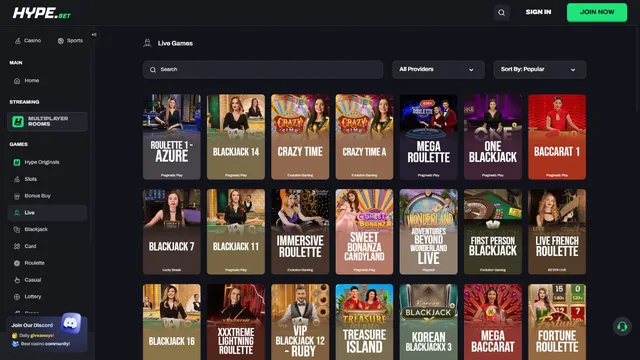Screen dimensions: 640x360
Task: Launch Crazy Time game
Action: 300,137
